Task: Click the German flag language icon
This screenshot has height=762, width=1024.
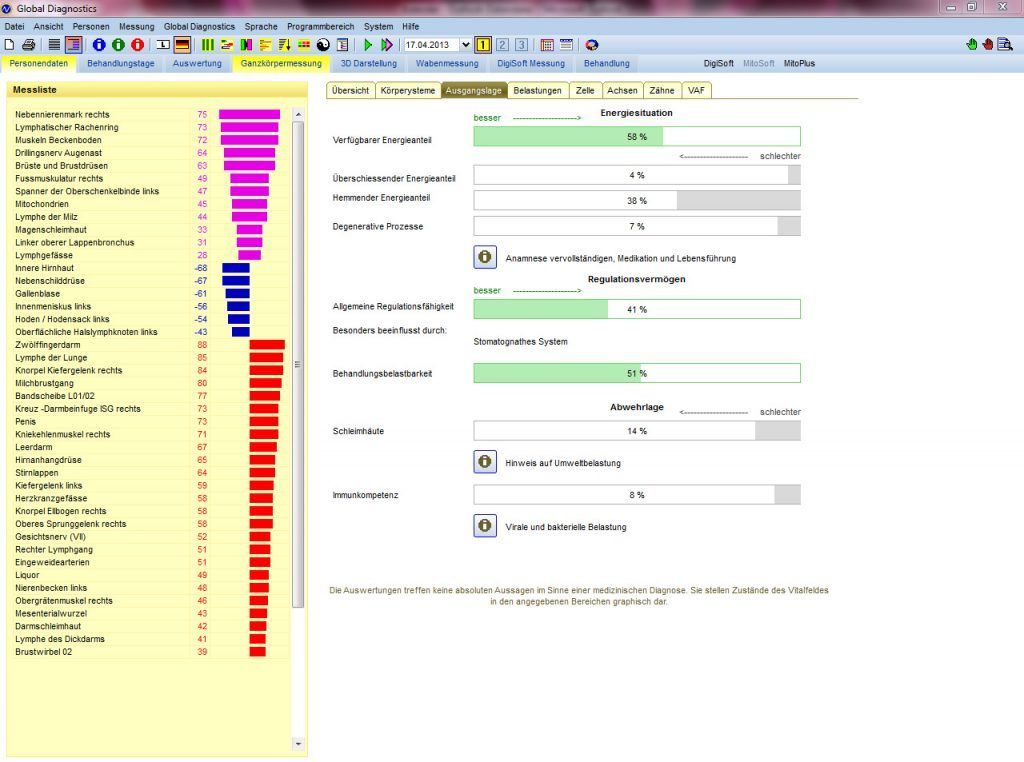Action: tap(182, 45)
